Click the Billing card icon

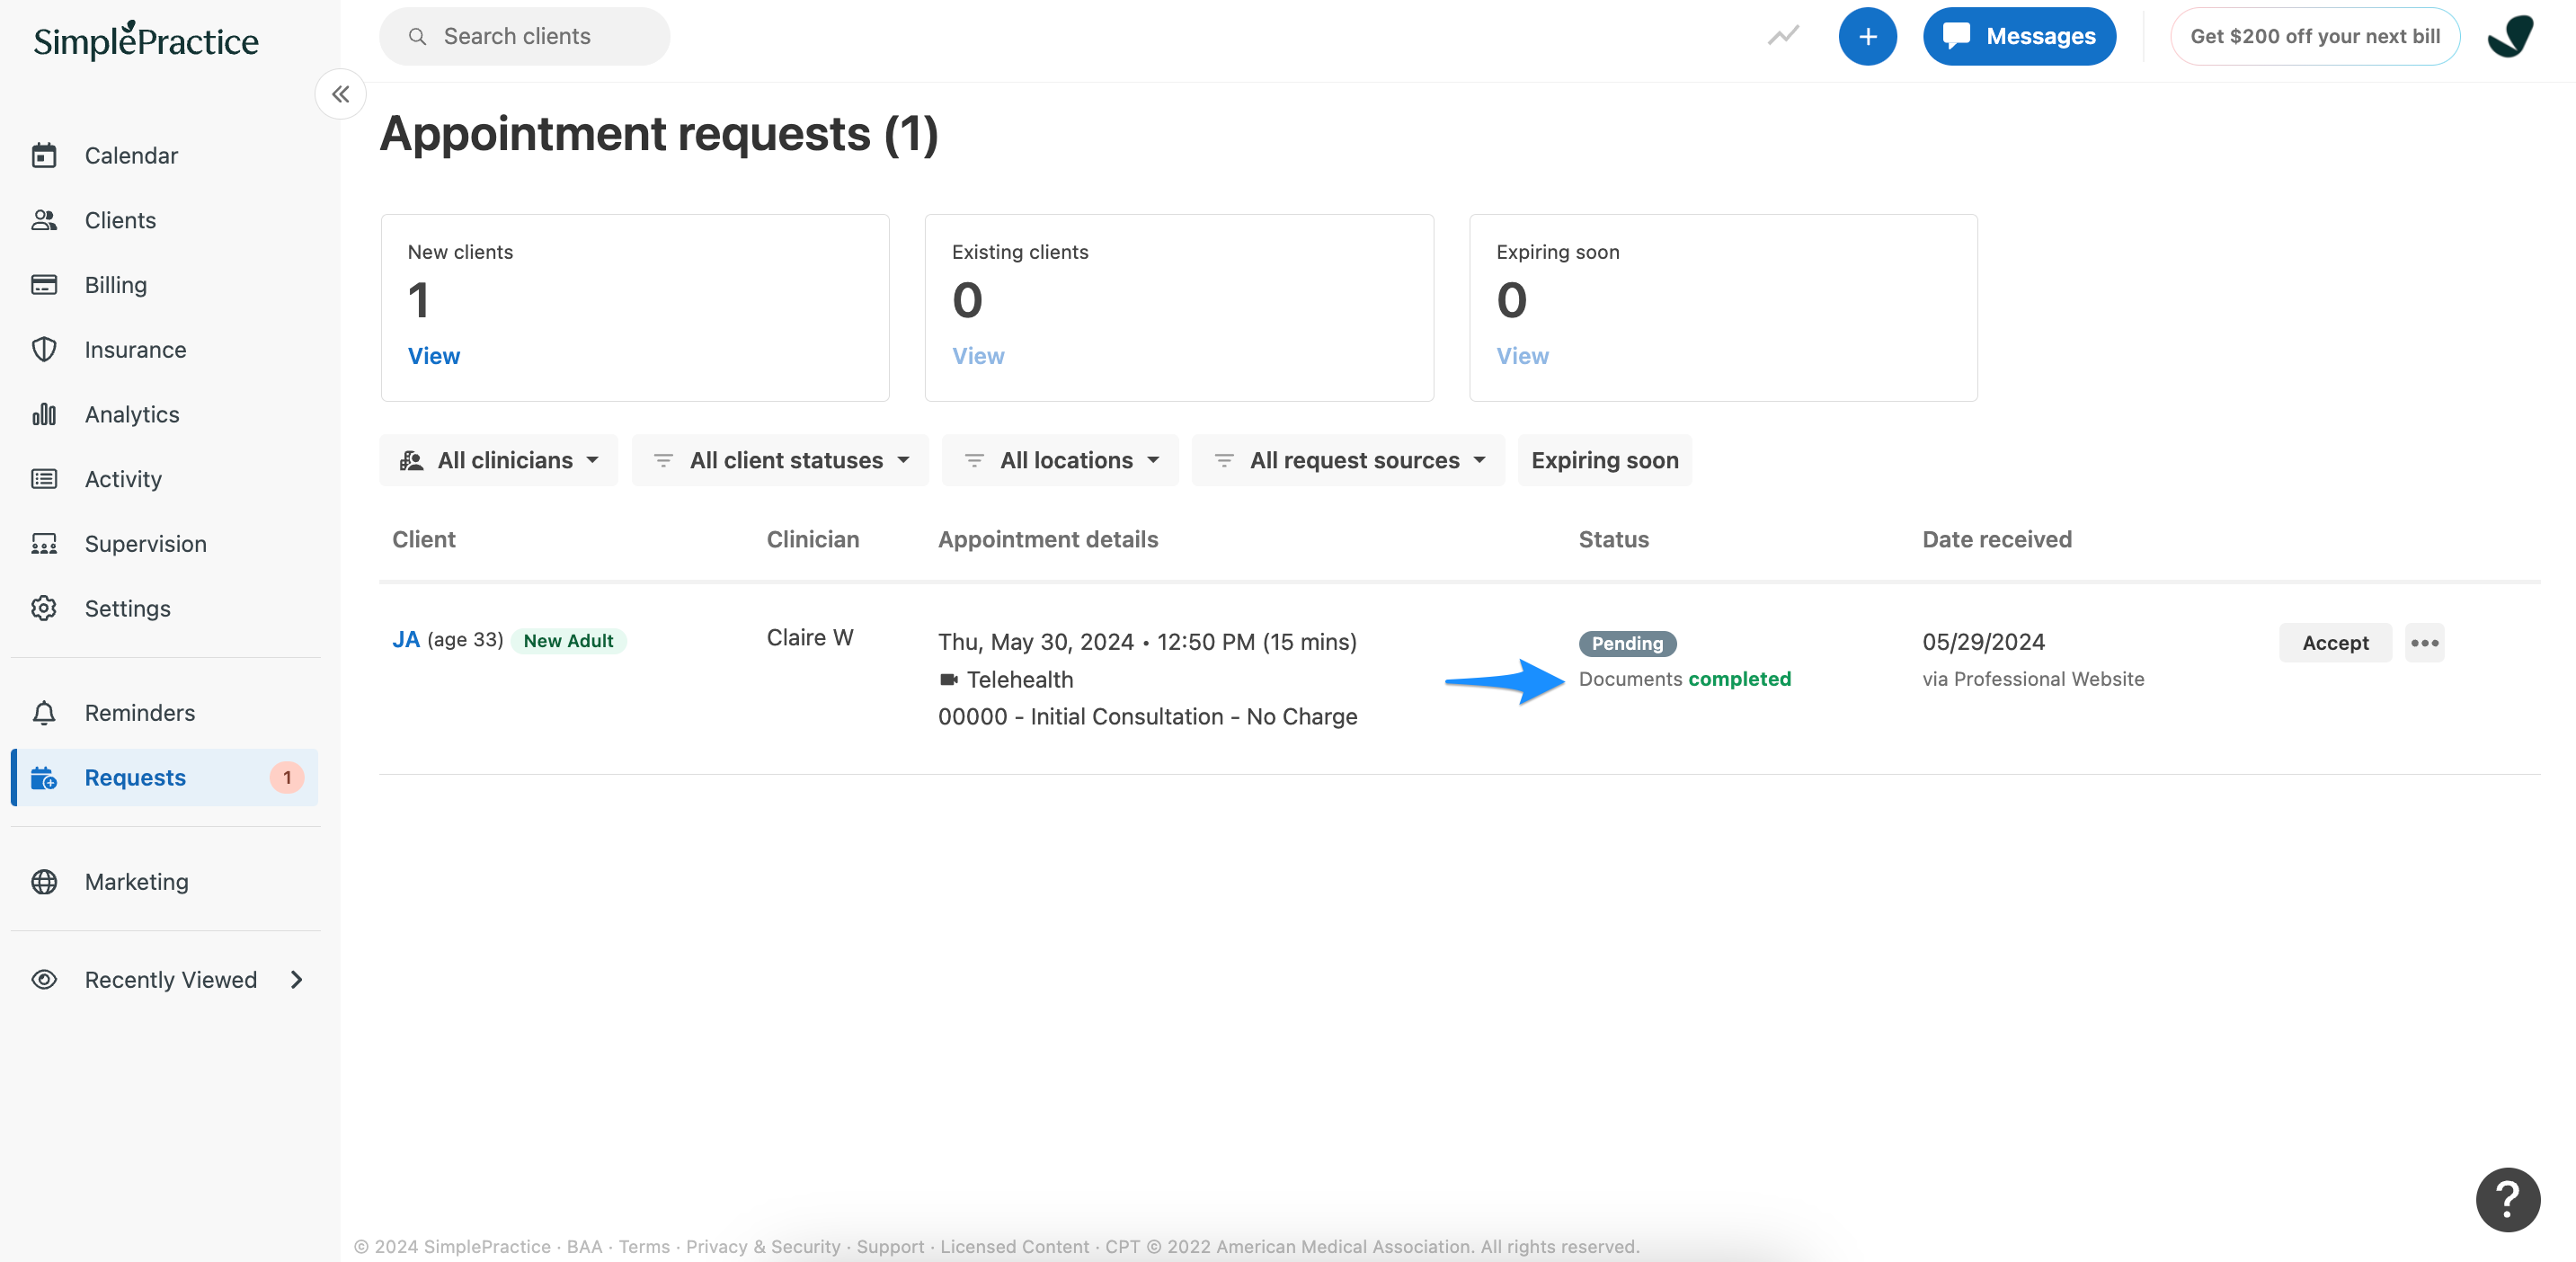point(44,285)
